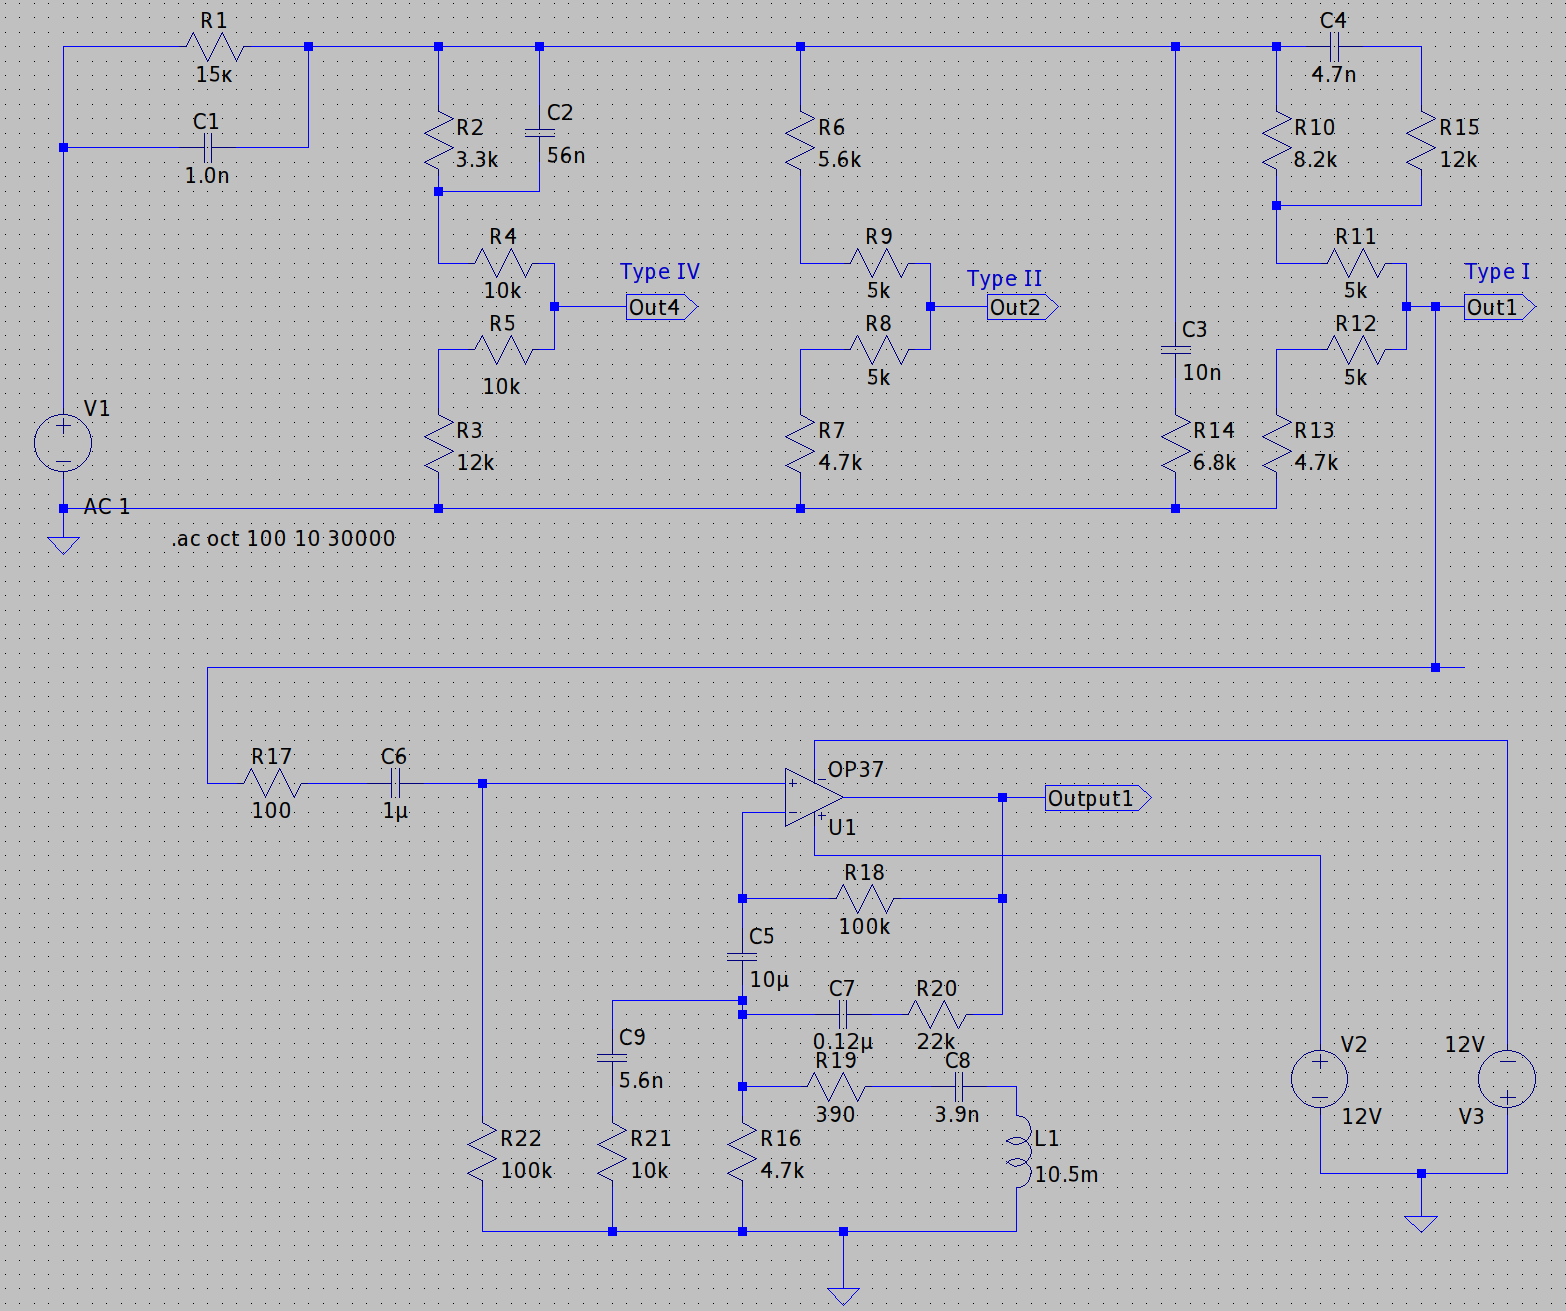Click the R18 100k feedback resistor
1566x1311 pixels.
pos(864,899)
